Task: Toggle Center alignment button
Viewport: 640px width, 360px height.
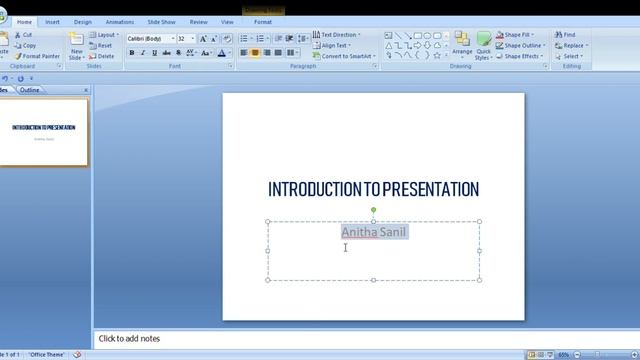Action: pyautogui.click(x=255, y=53)
